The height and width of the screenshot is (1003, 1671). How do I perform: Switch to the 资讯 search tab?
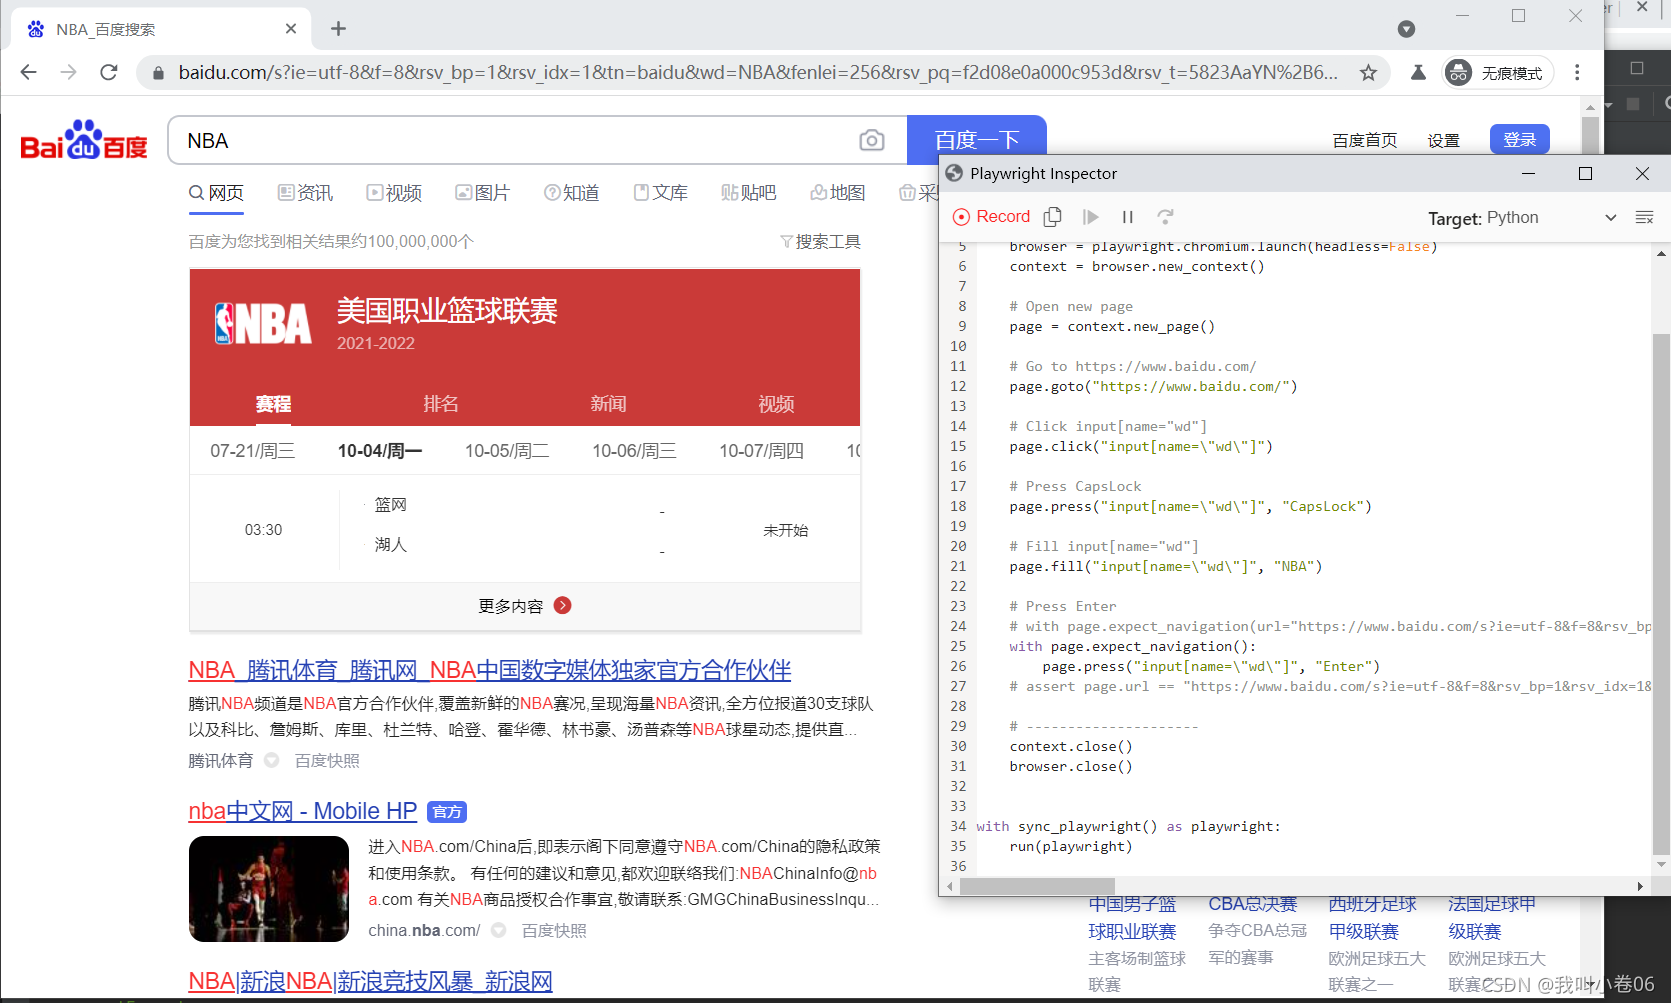pos(305,193)
